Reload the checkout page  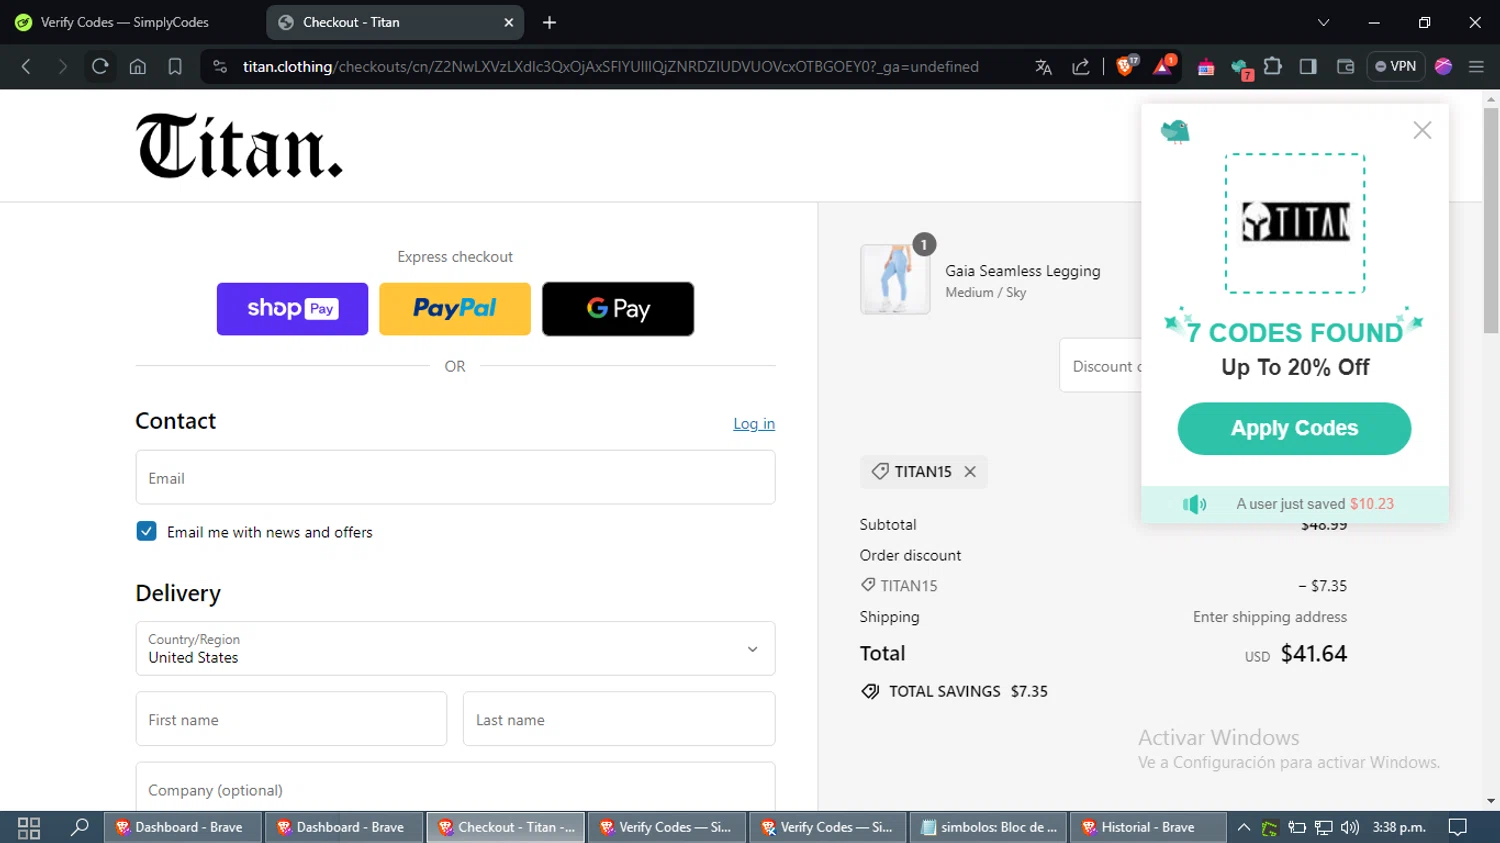(x=100, y=67)
